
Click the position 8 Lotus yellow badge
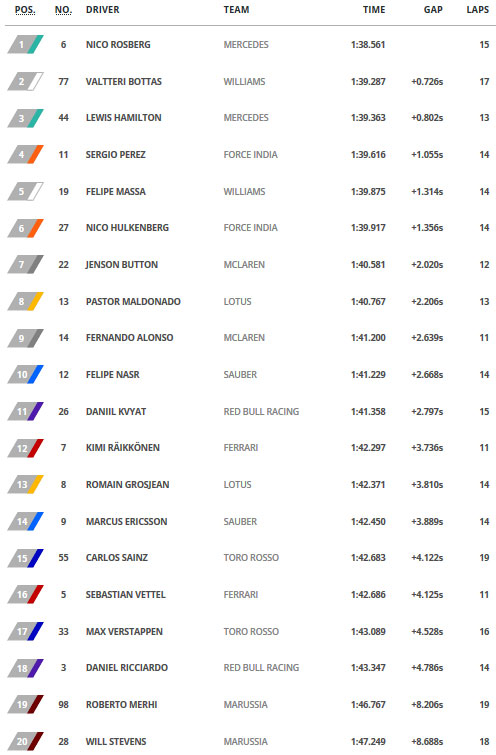pos(26,301)
